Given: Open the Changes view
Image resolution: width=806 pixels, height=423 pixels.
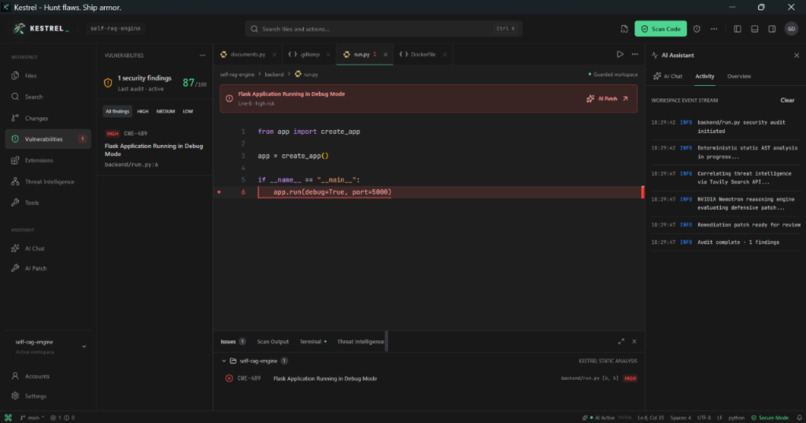Looking at the screenshot, I should [x=48, y=118].
